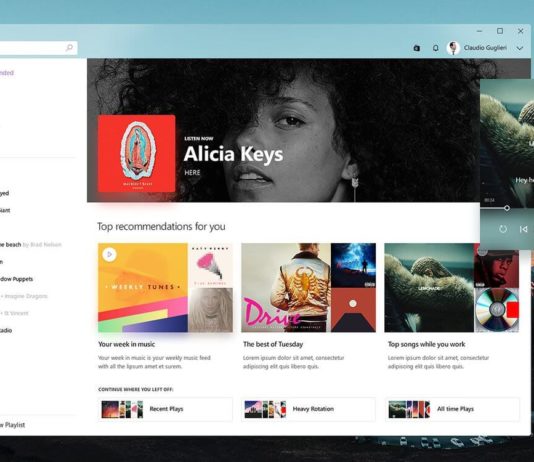The height and width of the screenshot is (462, 534).
Task: Open the Recent Plays button
Action: (165, 409)
